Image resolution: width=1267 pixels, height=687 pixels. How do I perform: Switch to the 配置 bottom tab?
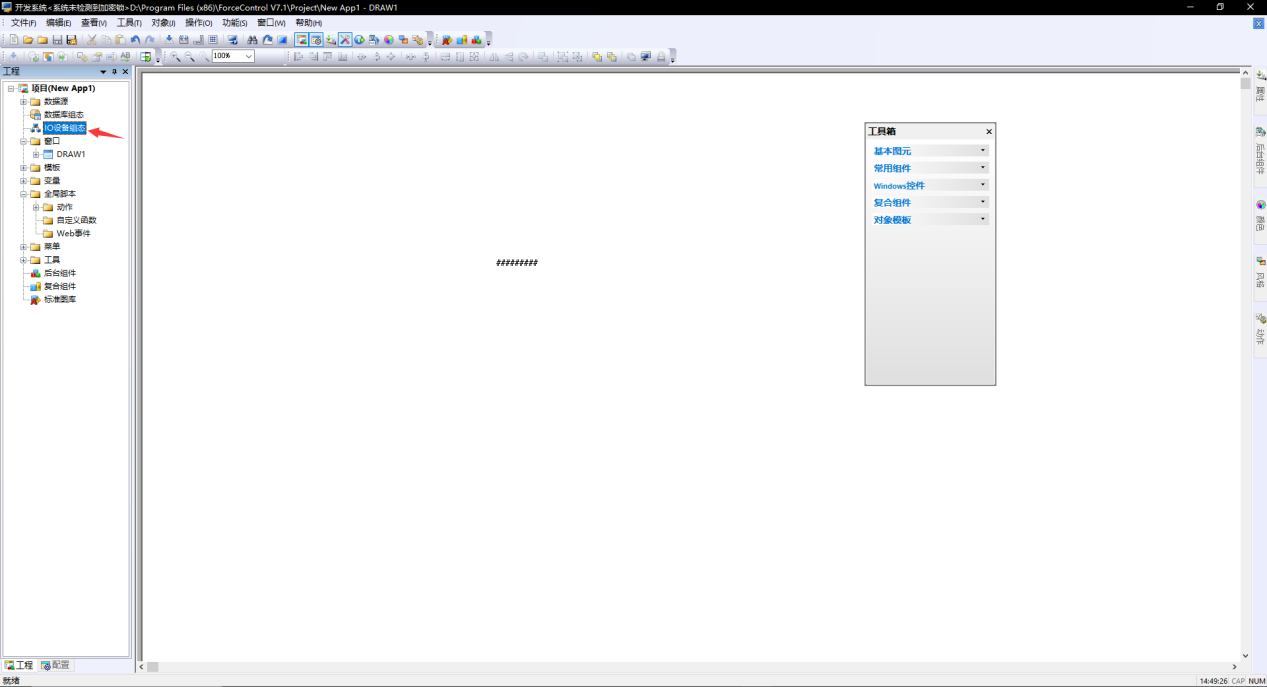pos(56,665)
